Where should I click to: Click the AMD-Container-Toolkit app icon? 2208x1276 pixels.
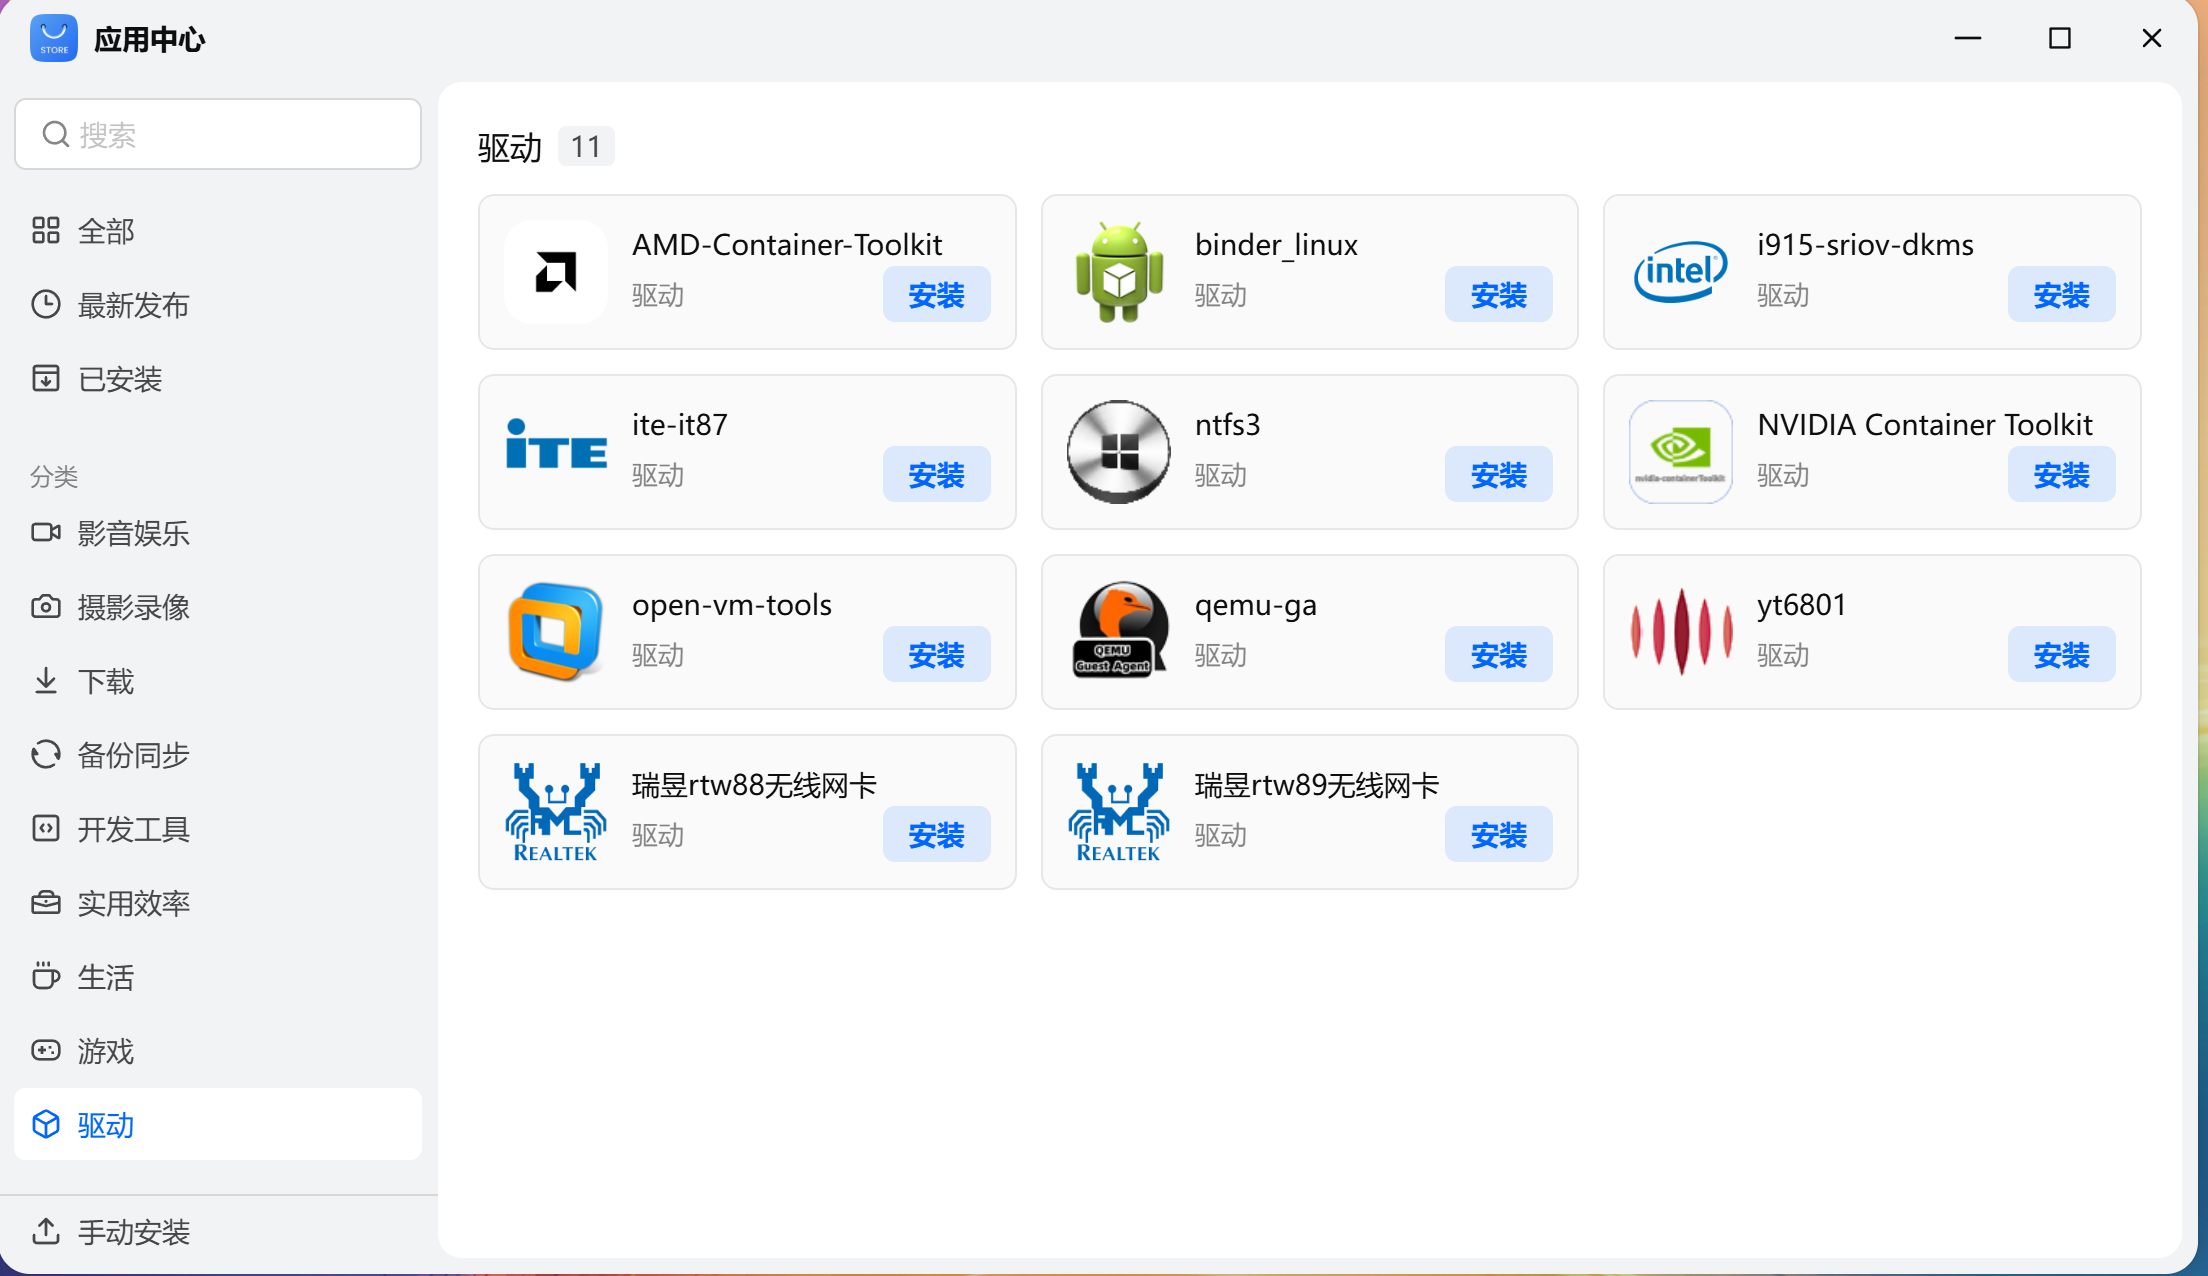point(556,272)
